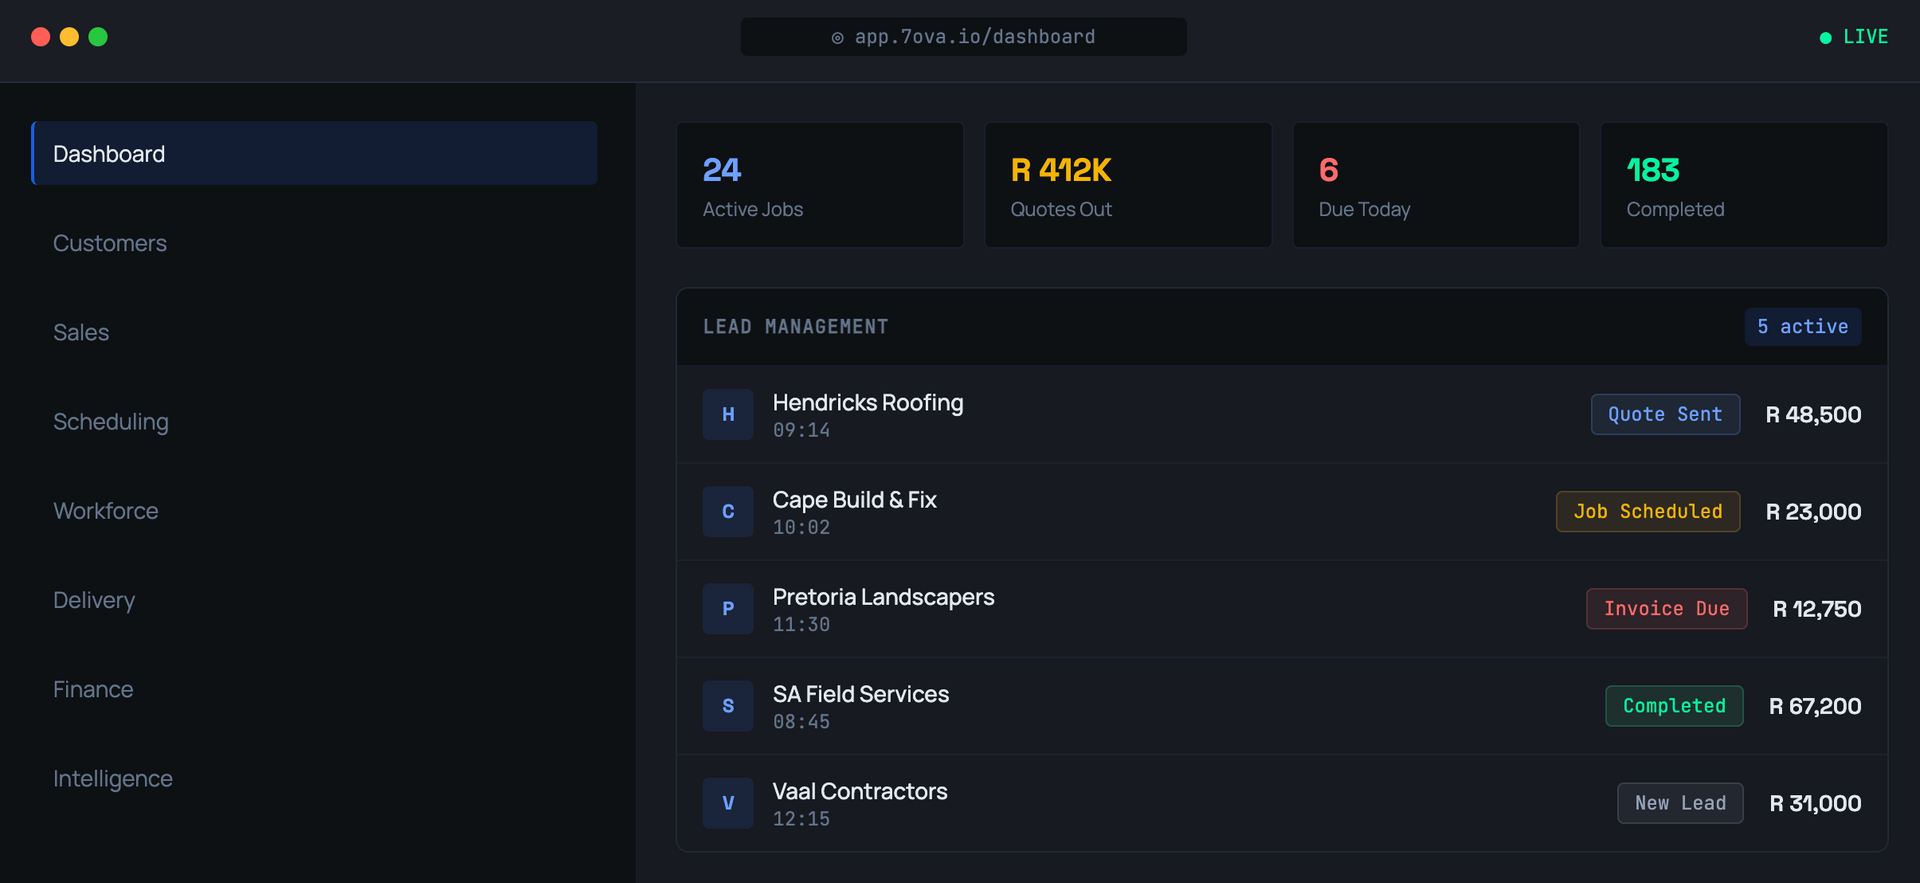Open the 6 Due Today card
1920x883 pixels.
coord(1436,185)
